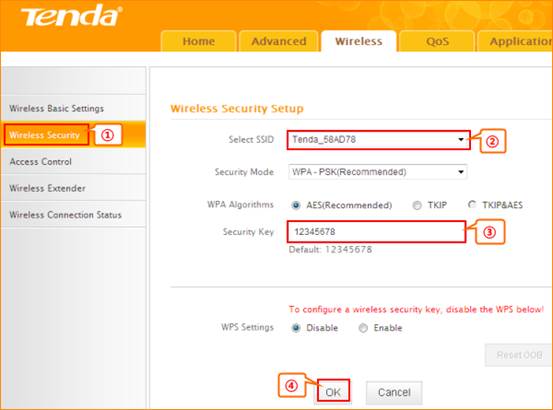Open the Select SSID dropdown
Image resolution: width=553 pixels, height=410 pixels.
378,140
